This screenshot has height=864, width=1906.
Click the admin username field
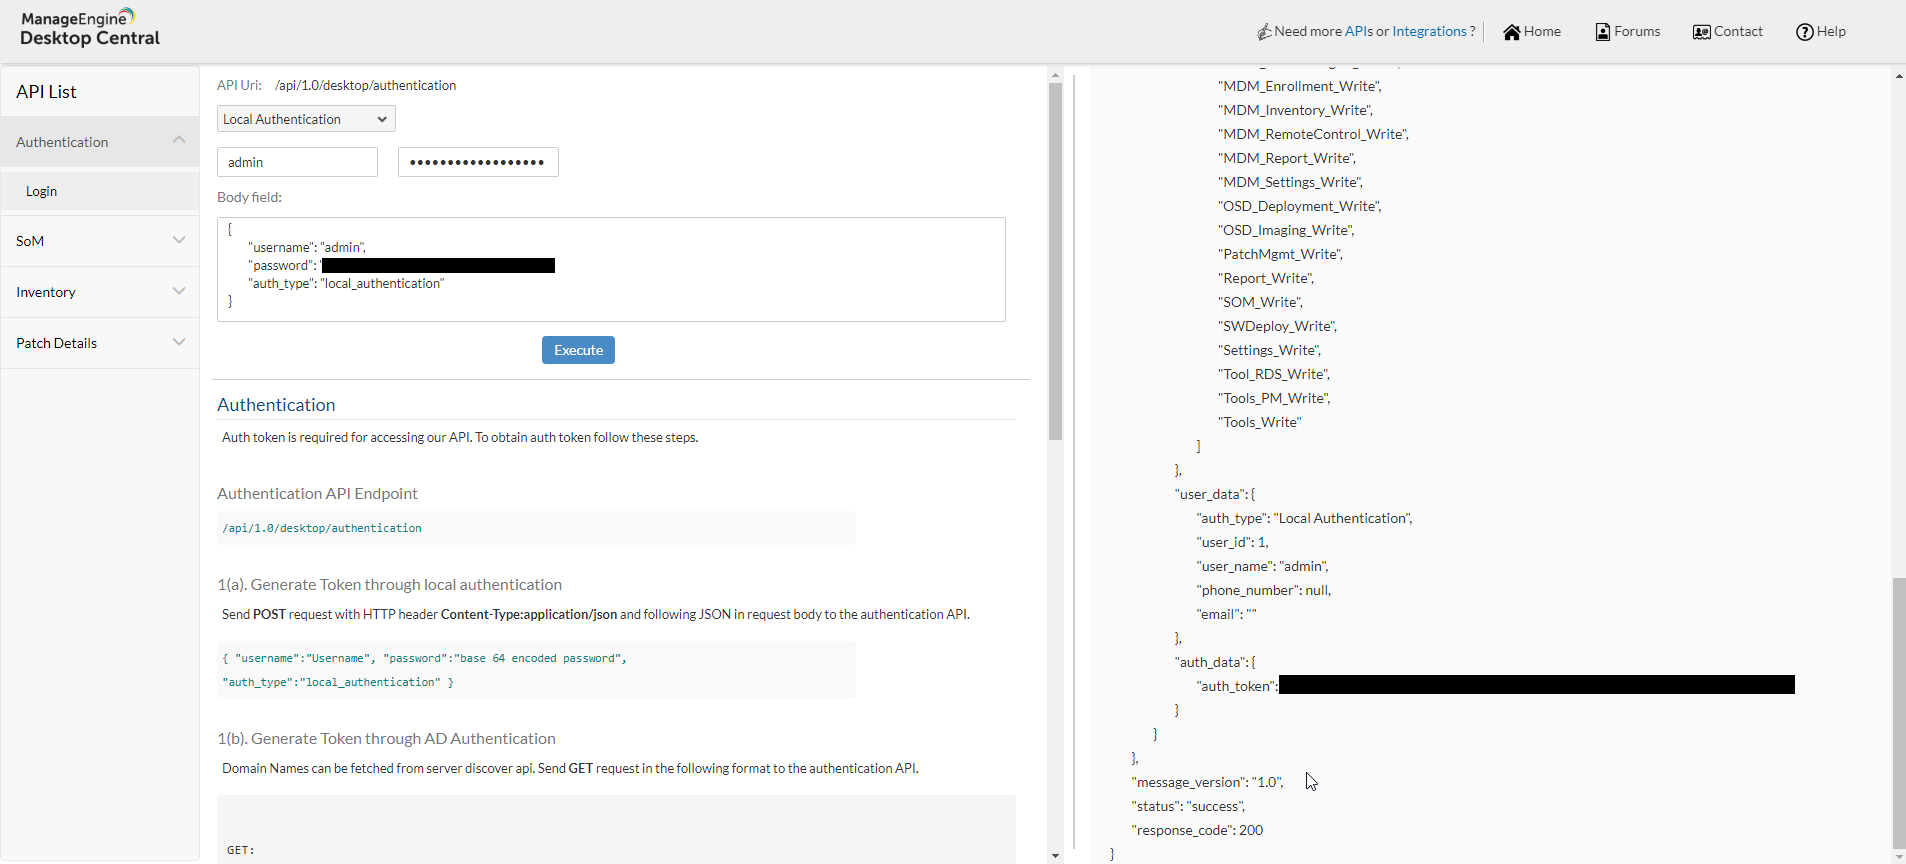coord(297,162)
